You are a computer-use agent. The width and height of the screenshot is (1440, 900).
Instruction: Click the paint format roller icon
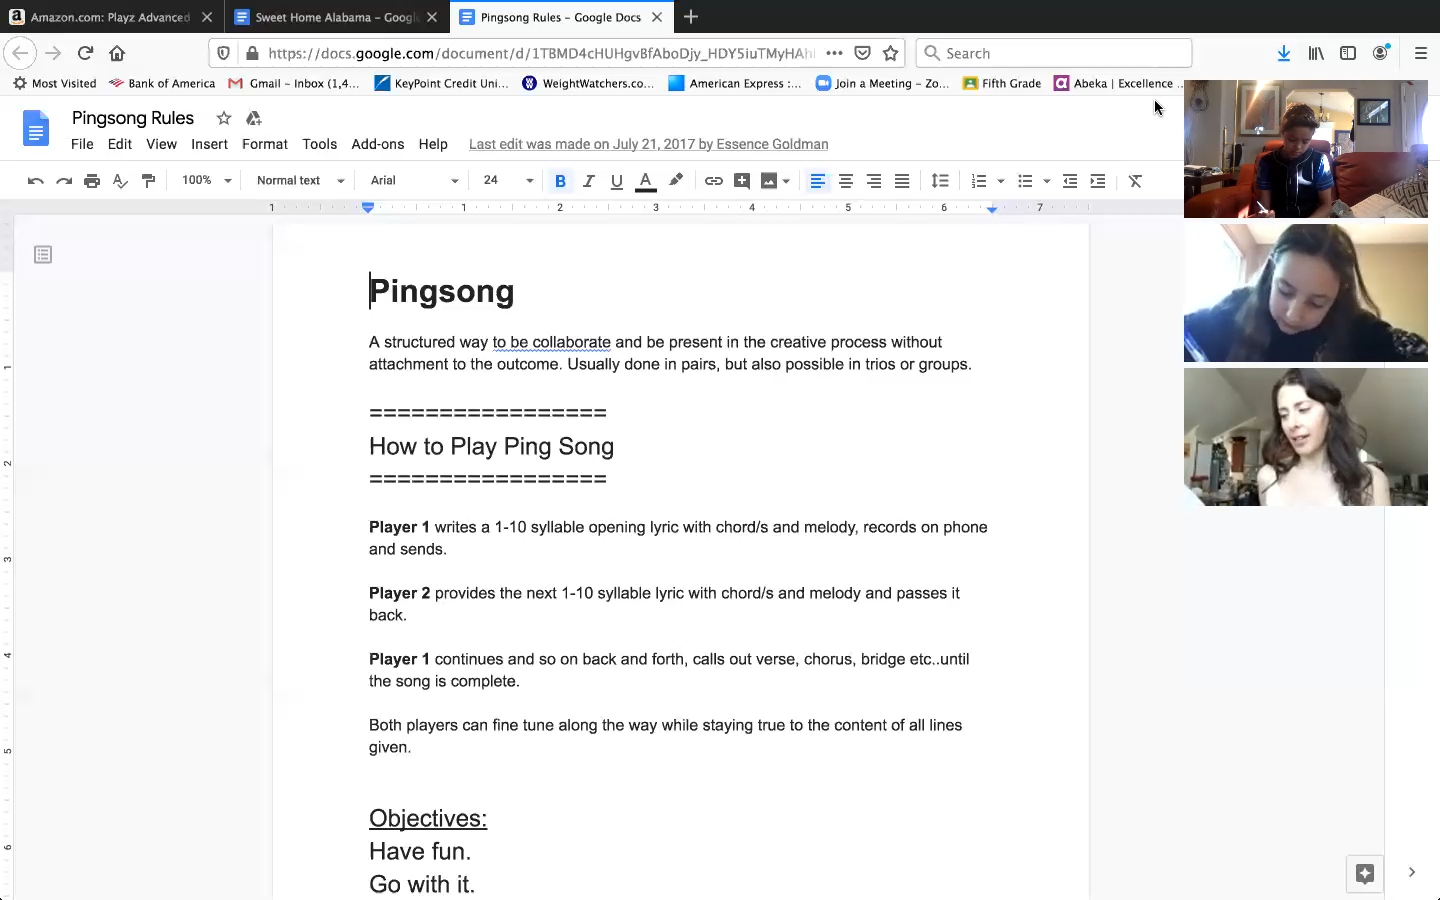[x=148, y=181]
